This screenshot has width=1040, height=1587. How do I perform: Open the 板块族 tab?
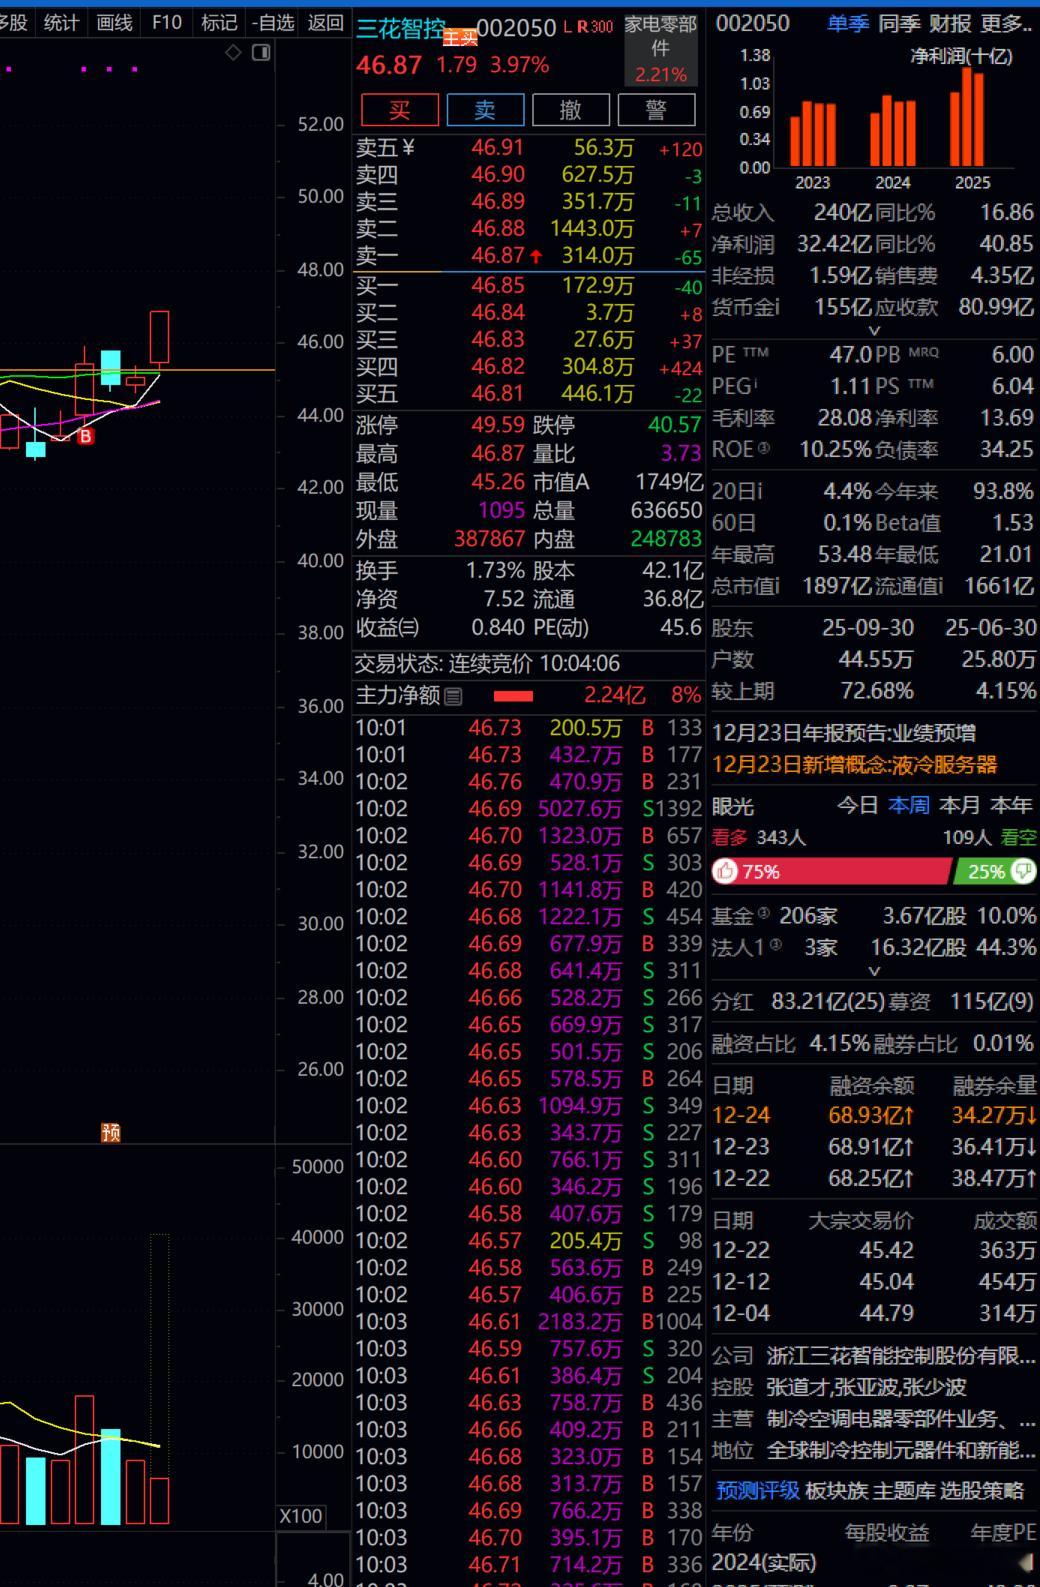click(836, 1491)
